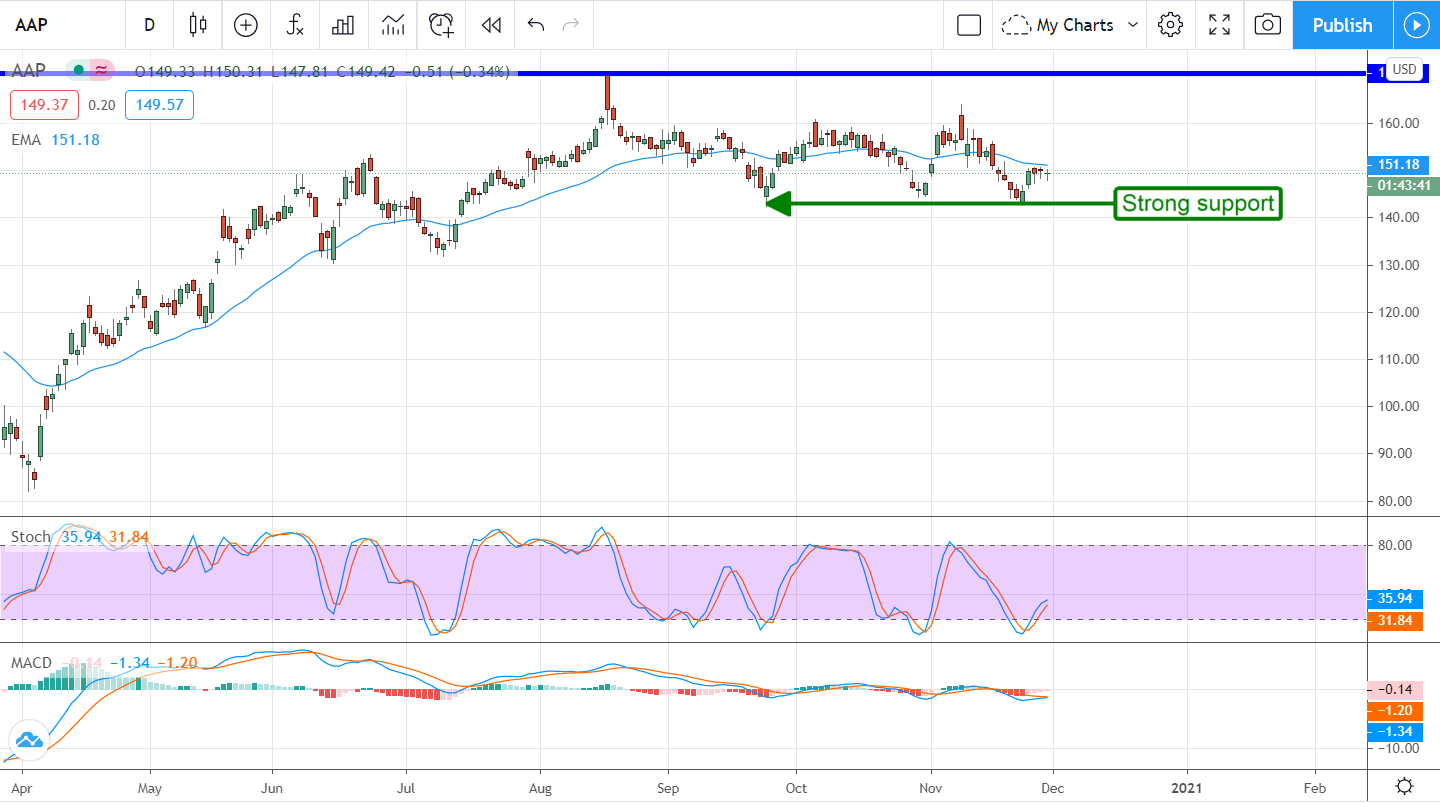Redo the chart action
Image resolution: width=1440 pixels, height=803 pixels.
(x=571, y=25)
